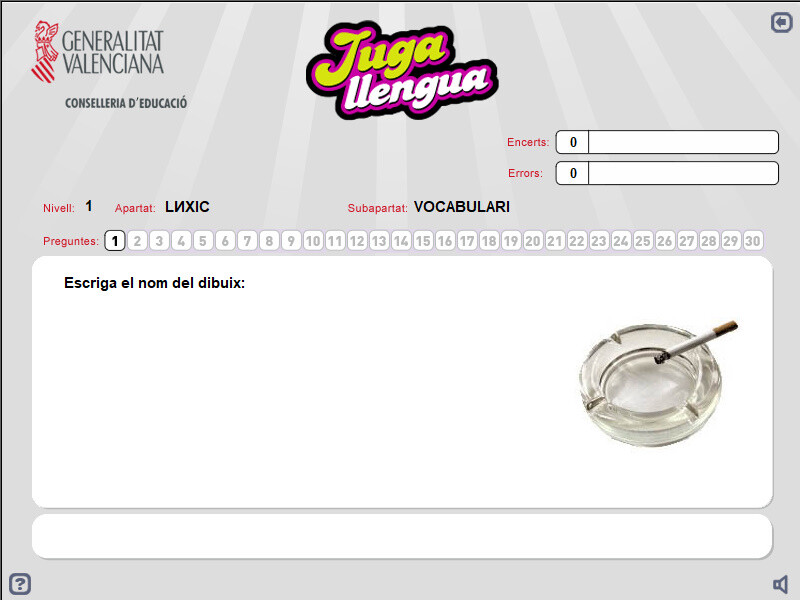This screenshot has height=600, width=800.
Task: Open the help question mark icon
Action: click(x=20, y=584)
